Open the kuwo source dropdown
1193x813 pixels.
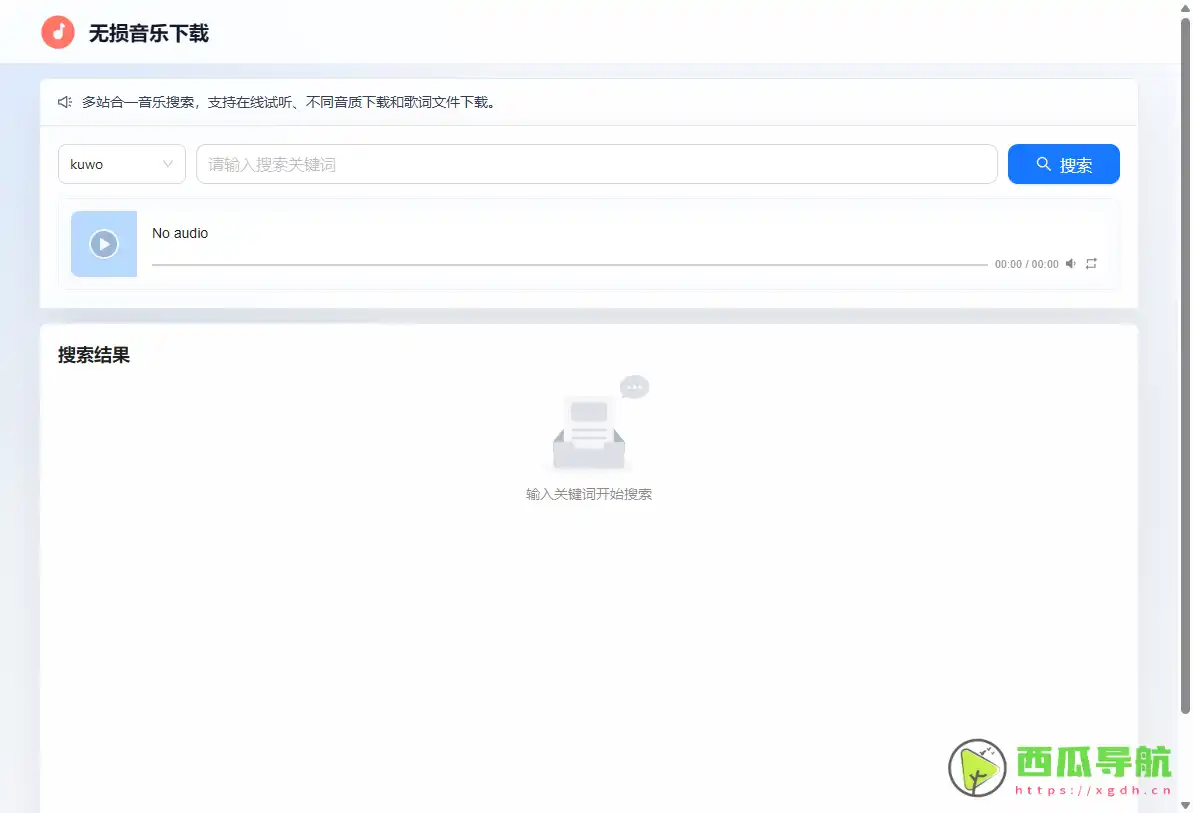122,164
